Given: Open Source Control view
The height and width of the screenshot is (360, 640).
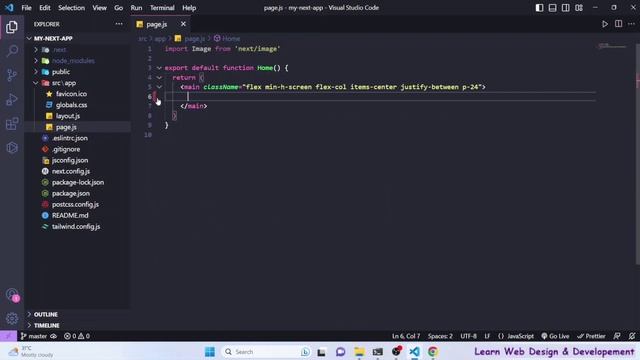Looking at the screenshot, I should pos(12,75).
